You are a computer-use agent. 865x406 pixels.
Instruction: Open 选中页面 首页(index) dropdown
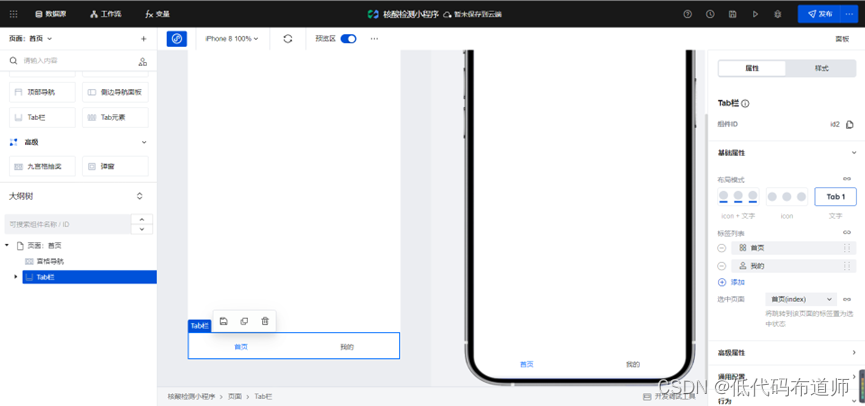[801, 299]
